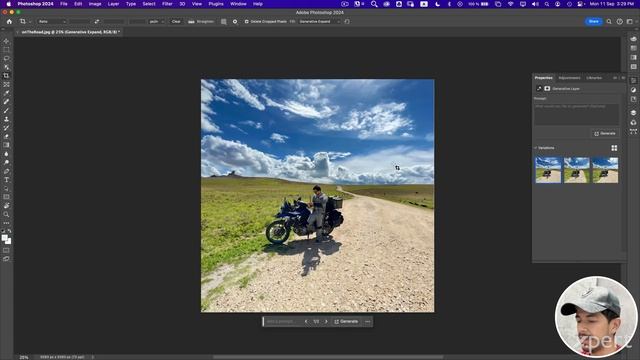Select the Eraser tool
640x360 pixels.
[x=6, y=136]
